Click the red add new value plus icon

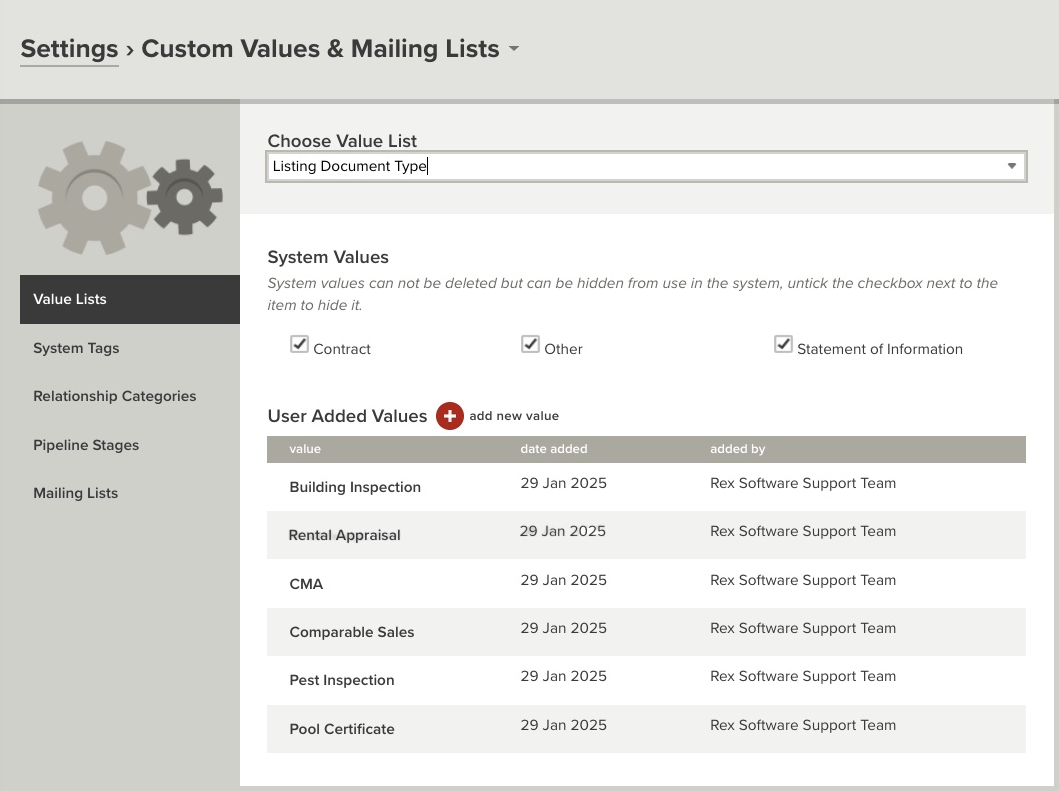[450, 416]
